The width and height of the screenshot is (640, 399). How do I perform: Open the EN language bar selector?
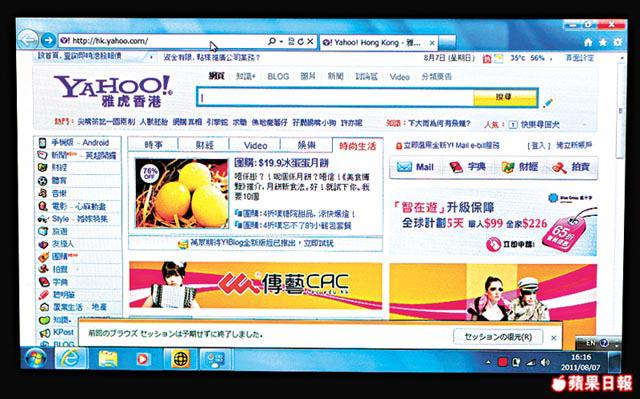pyautogui.click(x=591, y=343)
